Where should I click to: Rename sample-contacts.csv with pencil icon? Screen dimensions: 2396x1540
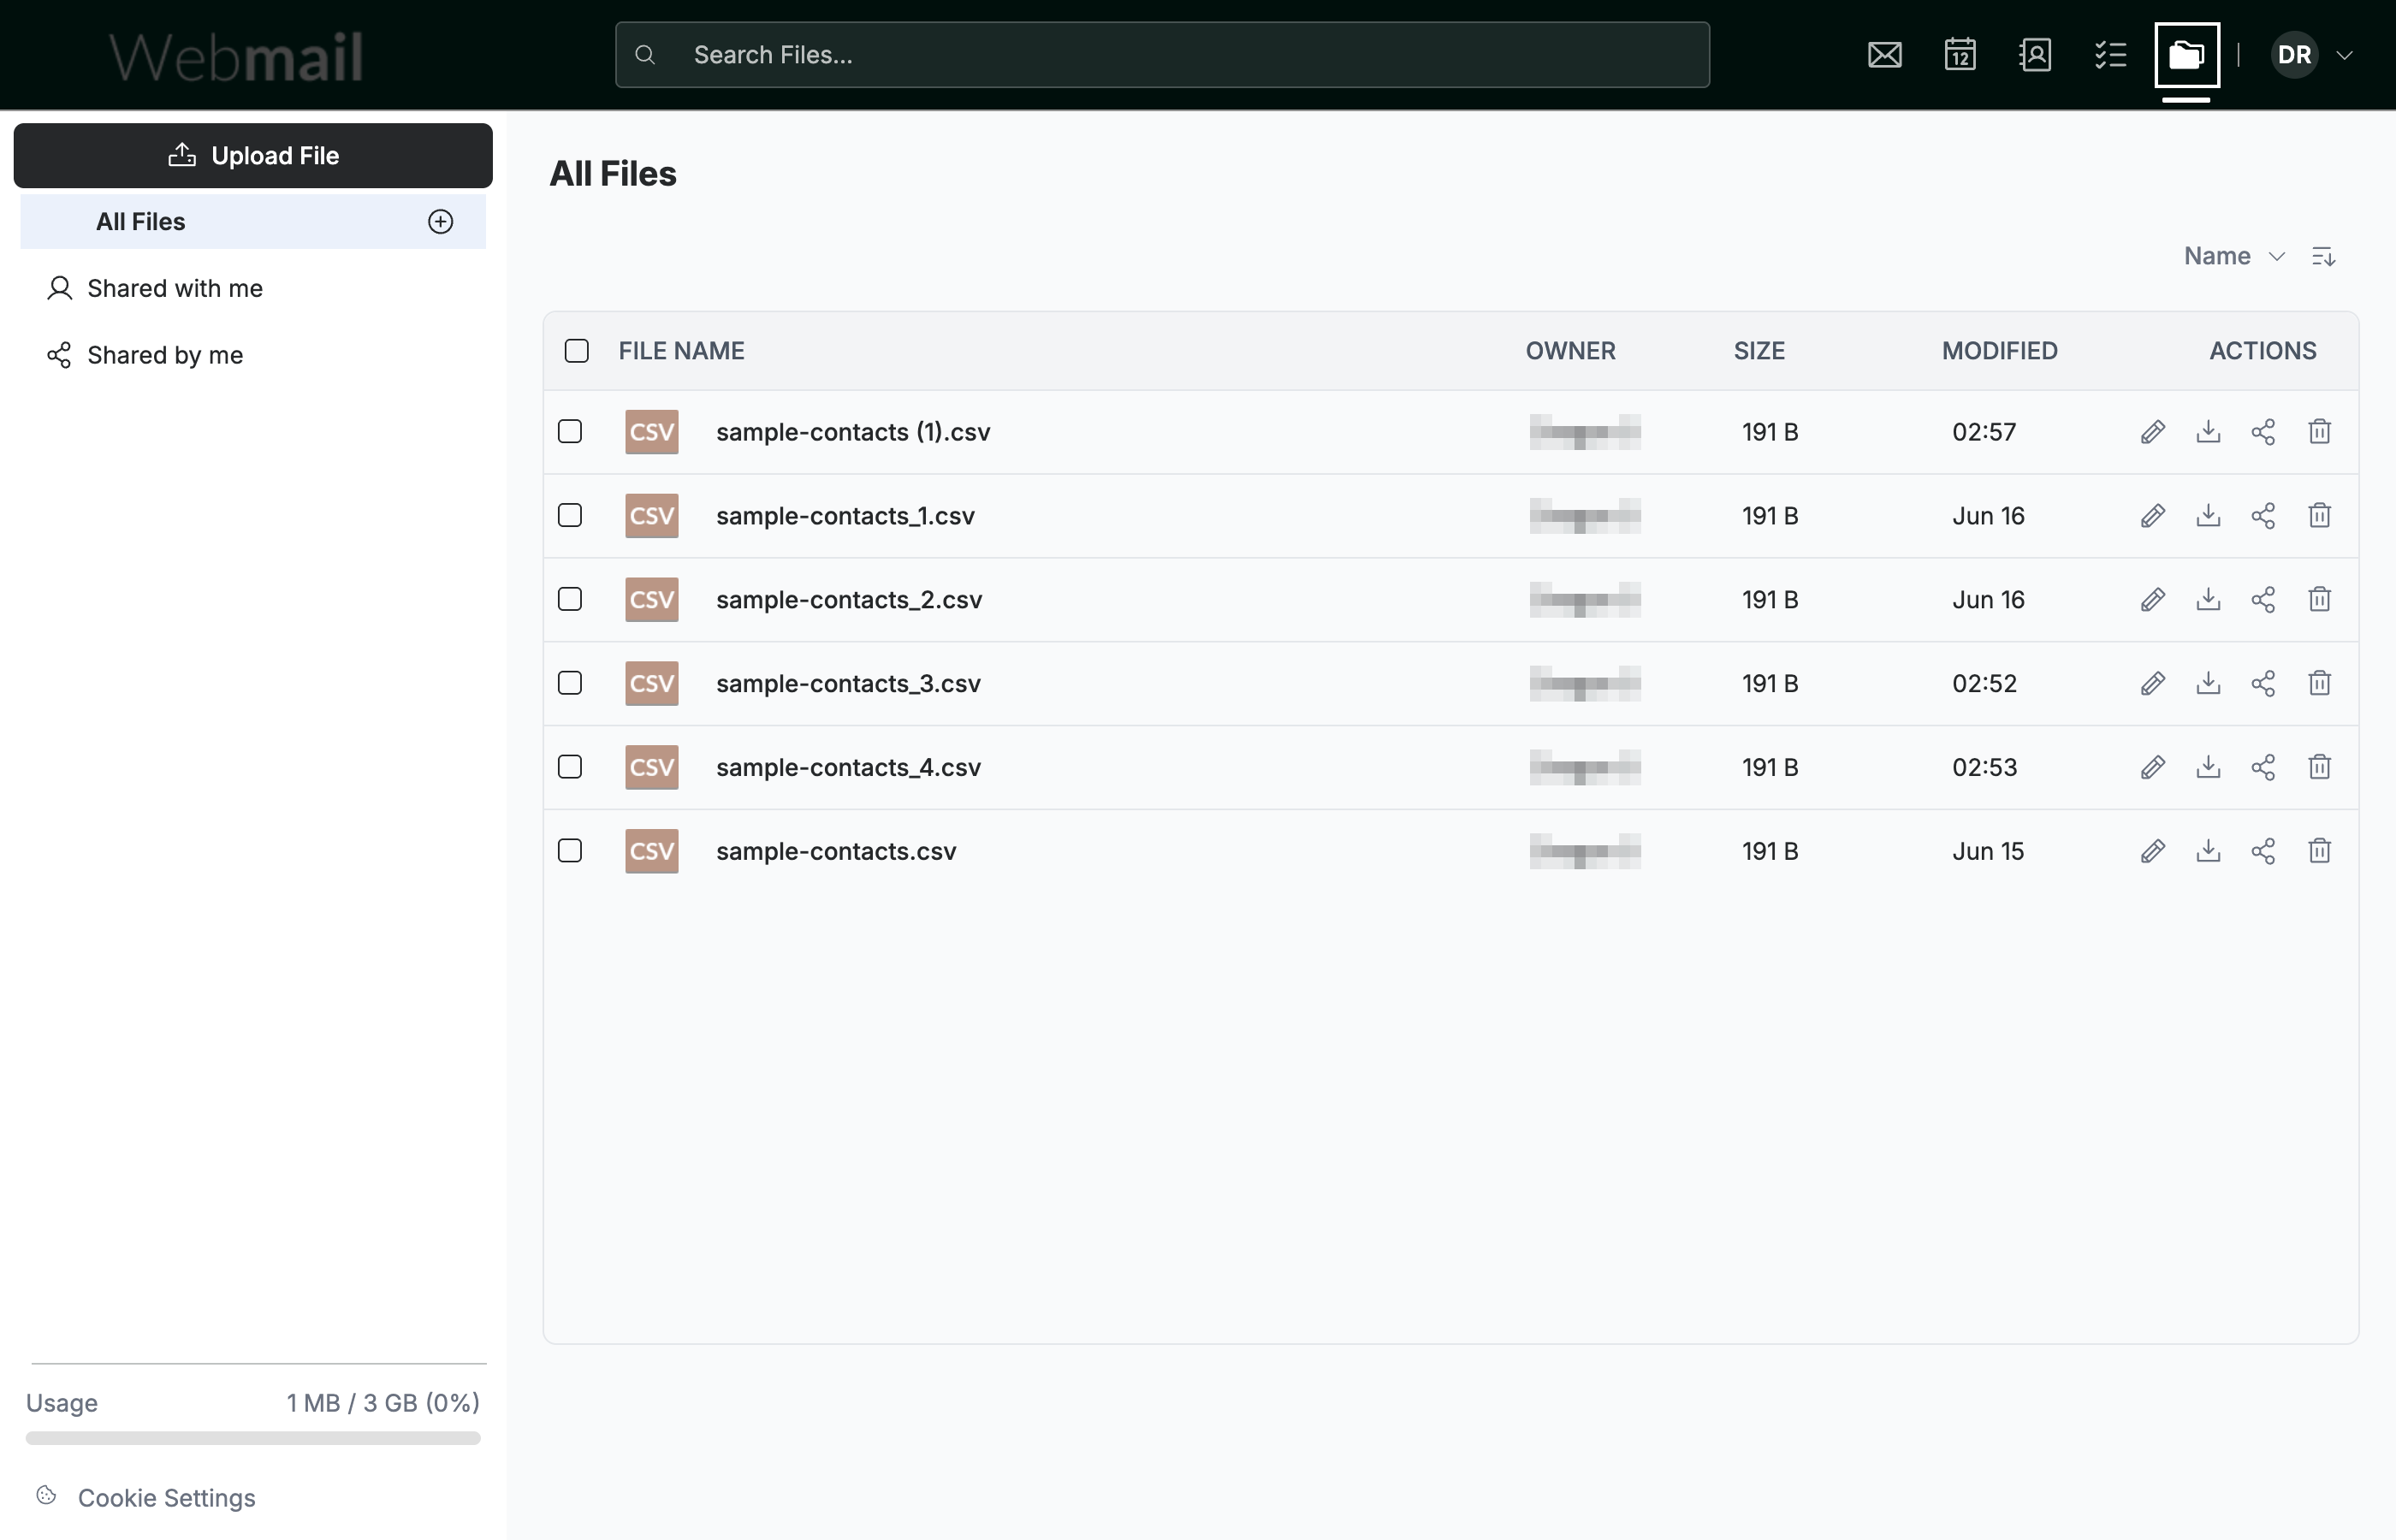2153,852
